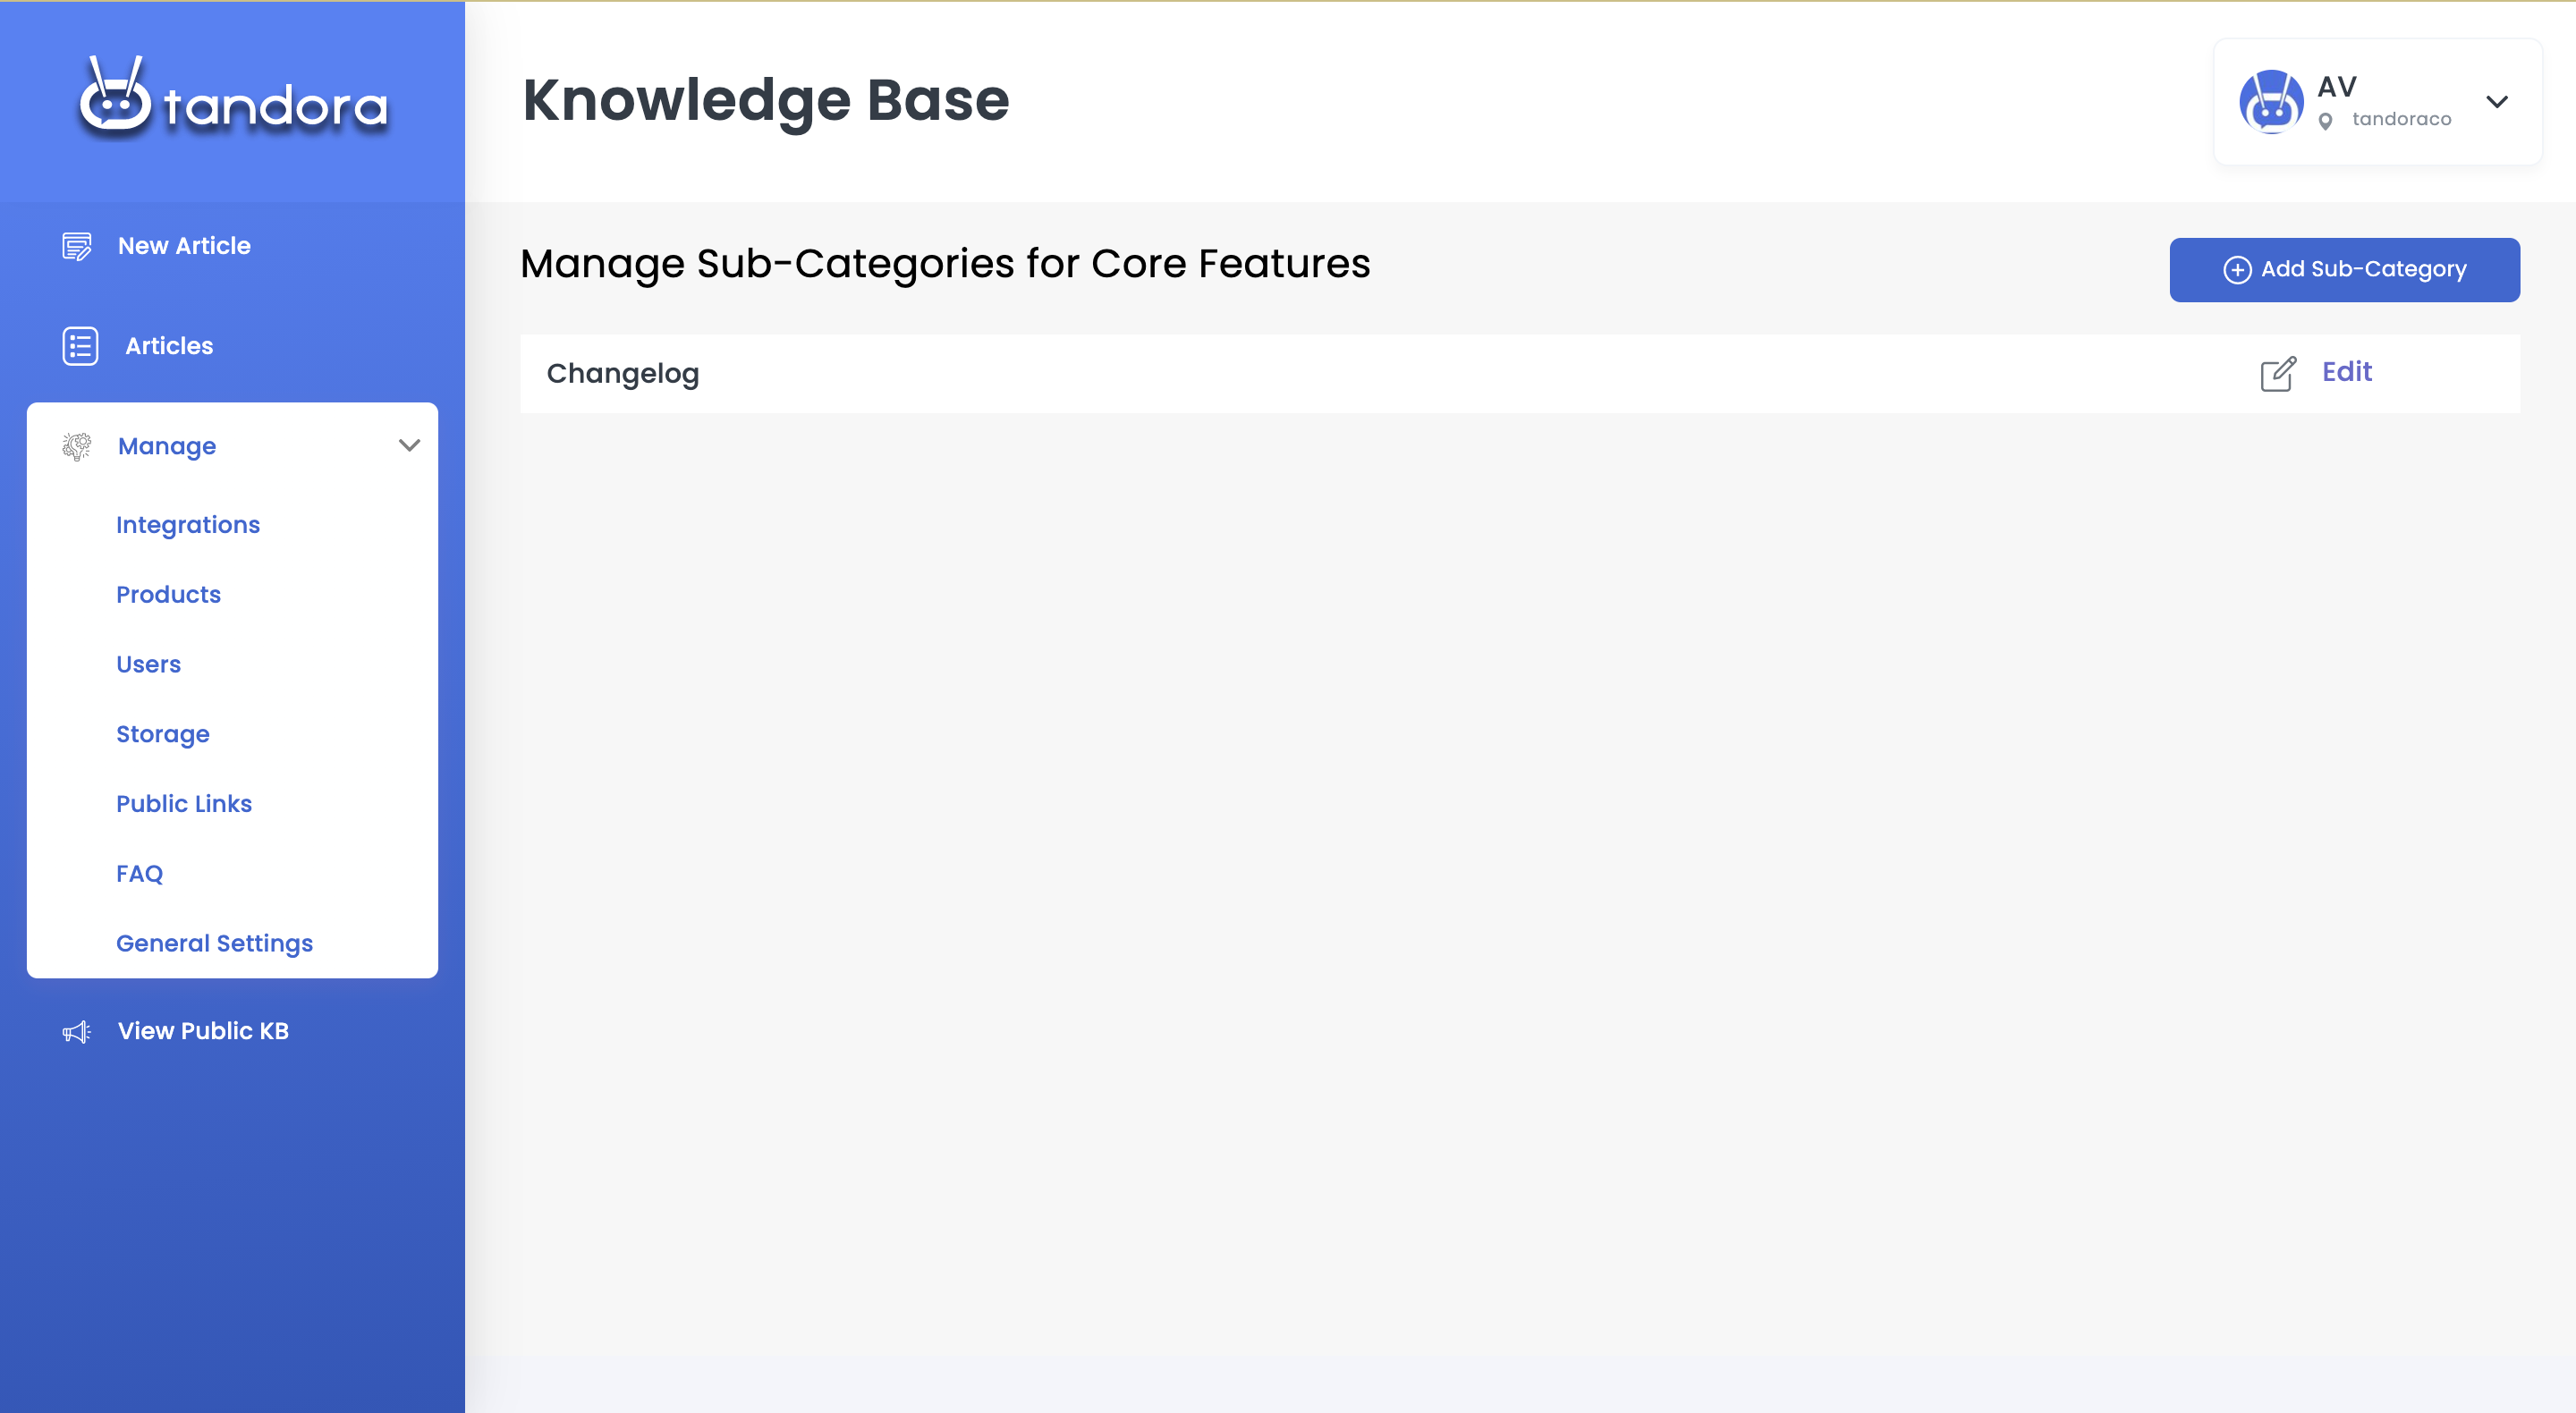Open the AV account dropdown arrow
Image resolution: width=2576 pixels, height=1413 pixels.
[2497, 102]
